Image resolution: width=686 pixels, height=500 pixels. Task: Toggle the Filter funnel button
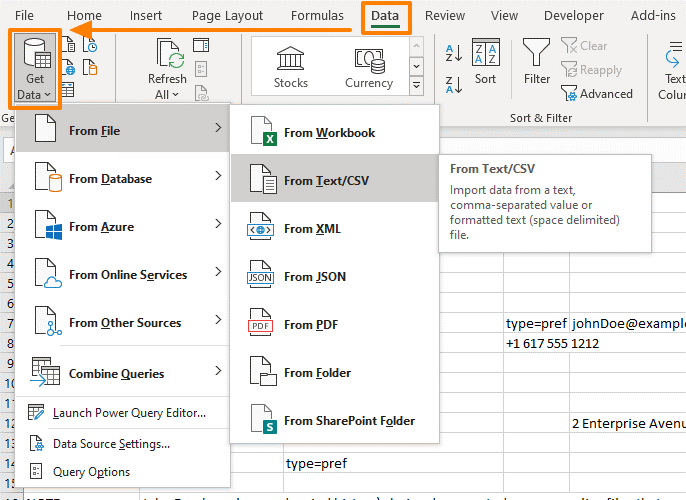pyautogui.click(x=536, y=61)
